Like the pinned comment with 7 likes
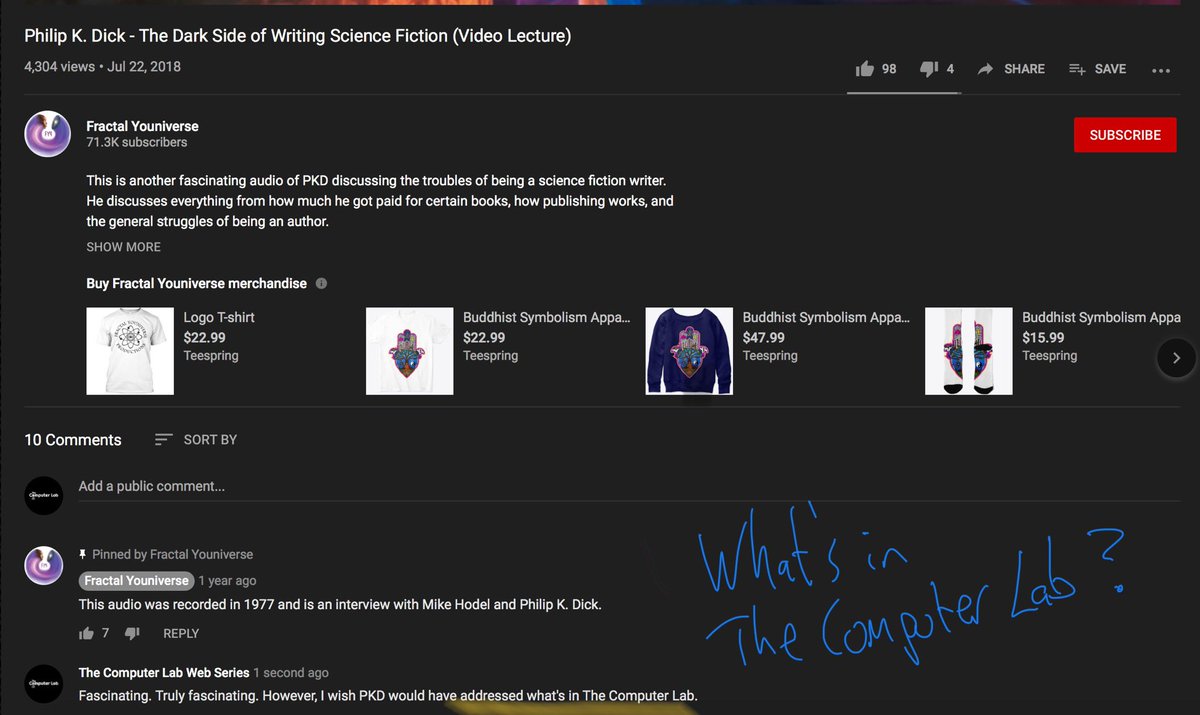The image size is (1200, 715). (x=86, y=633)
